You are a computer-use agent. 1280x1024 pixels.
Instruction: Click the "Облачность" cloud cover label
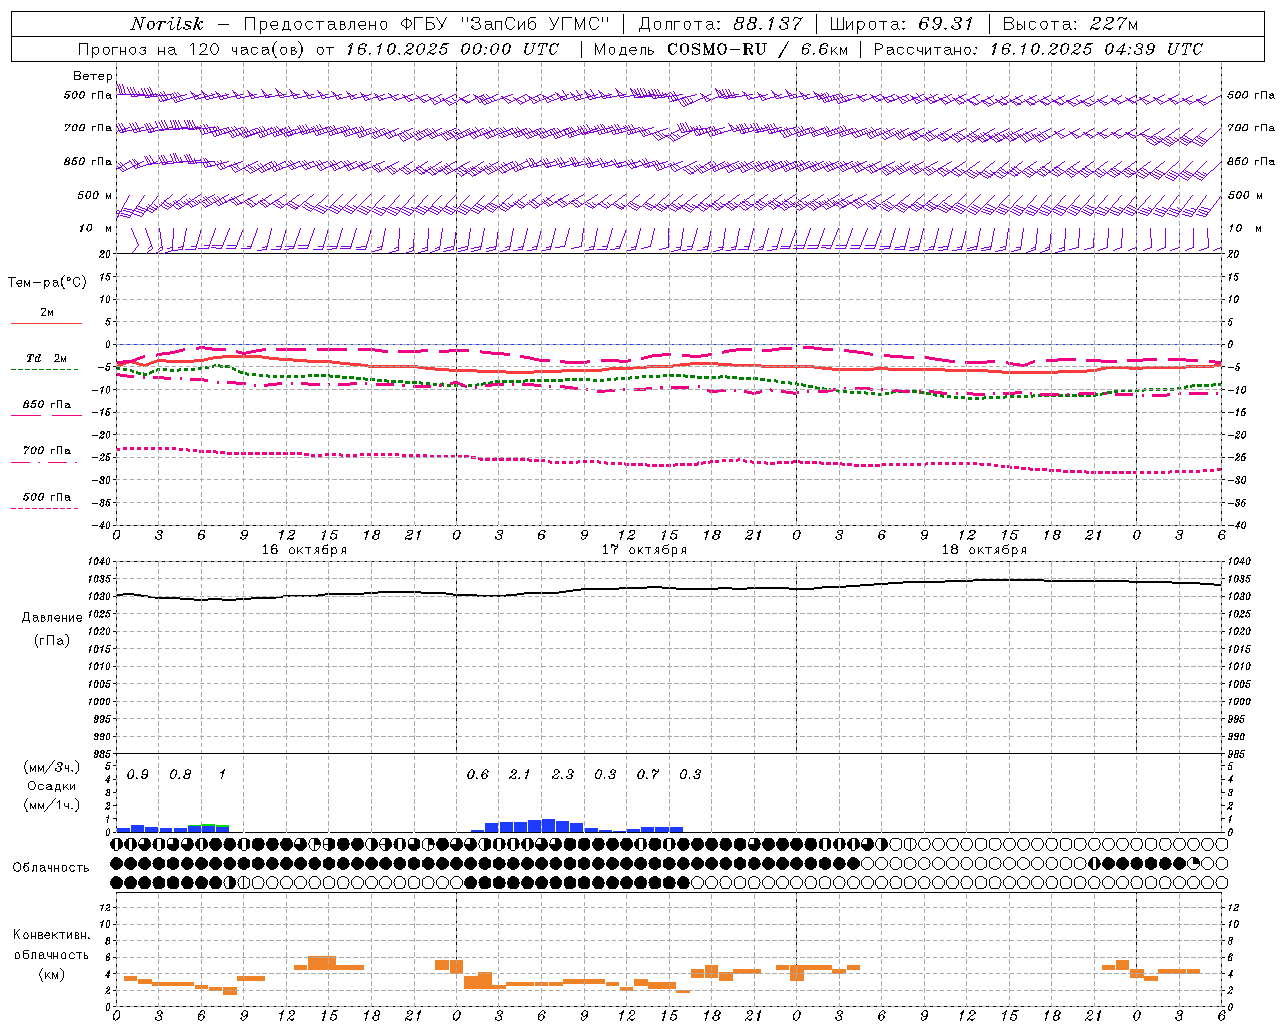tap(51, 867)
